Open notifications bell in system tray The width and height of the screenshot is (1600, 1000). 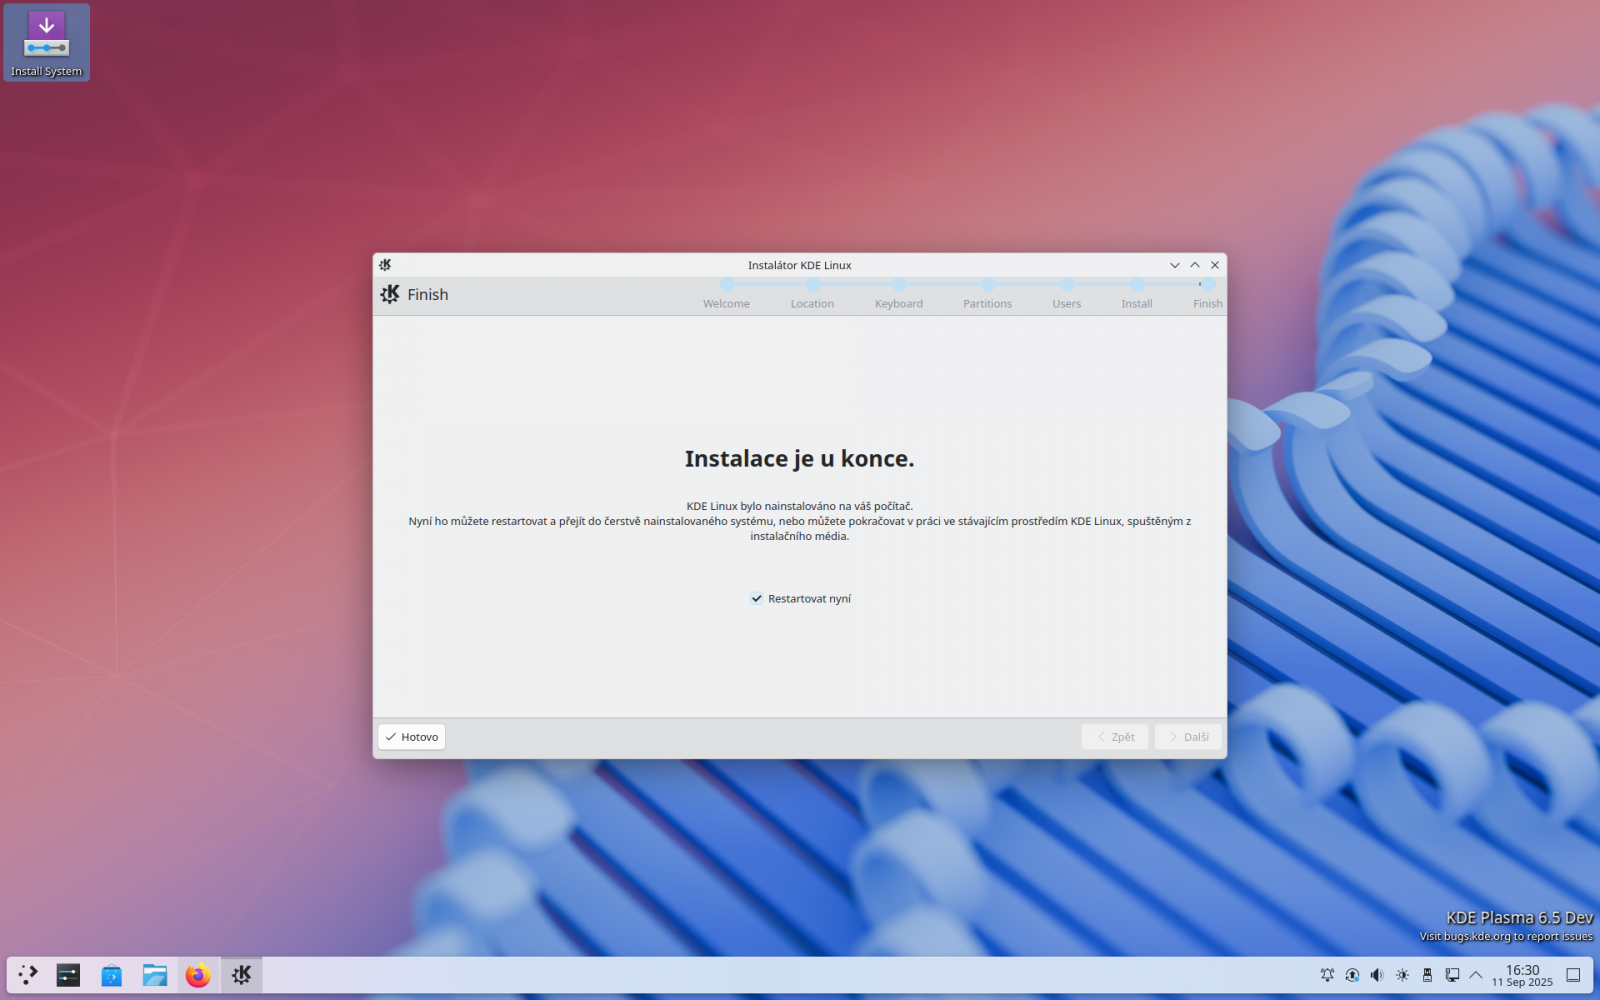pyautogui.click(x=1327, y=975)
